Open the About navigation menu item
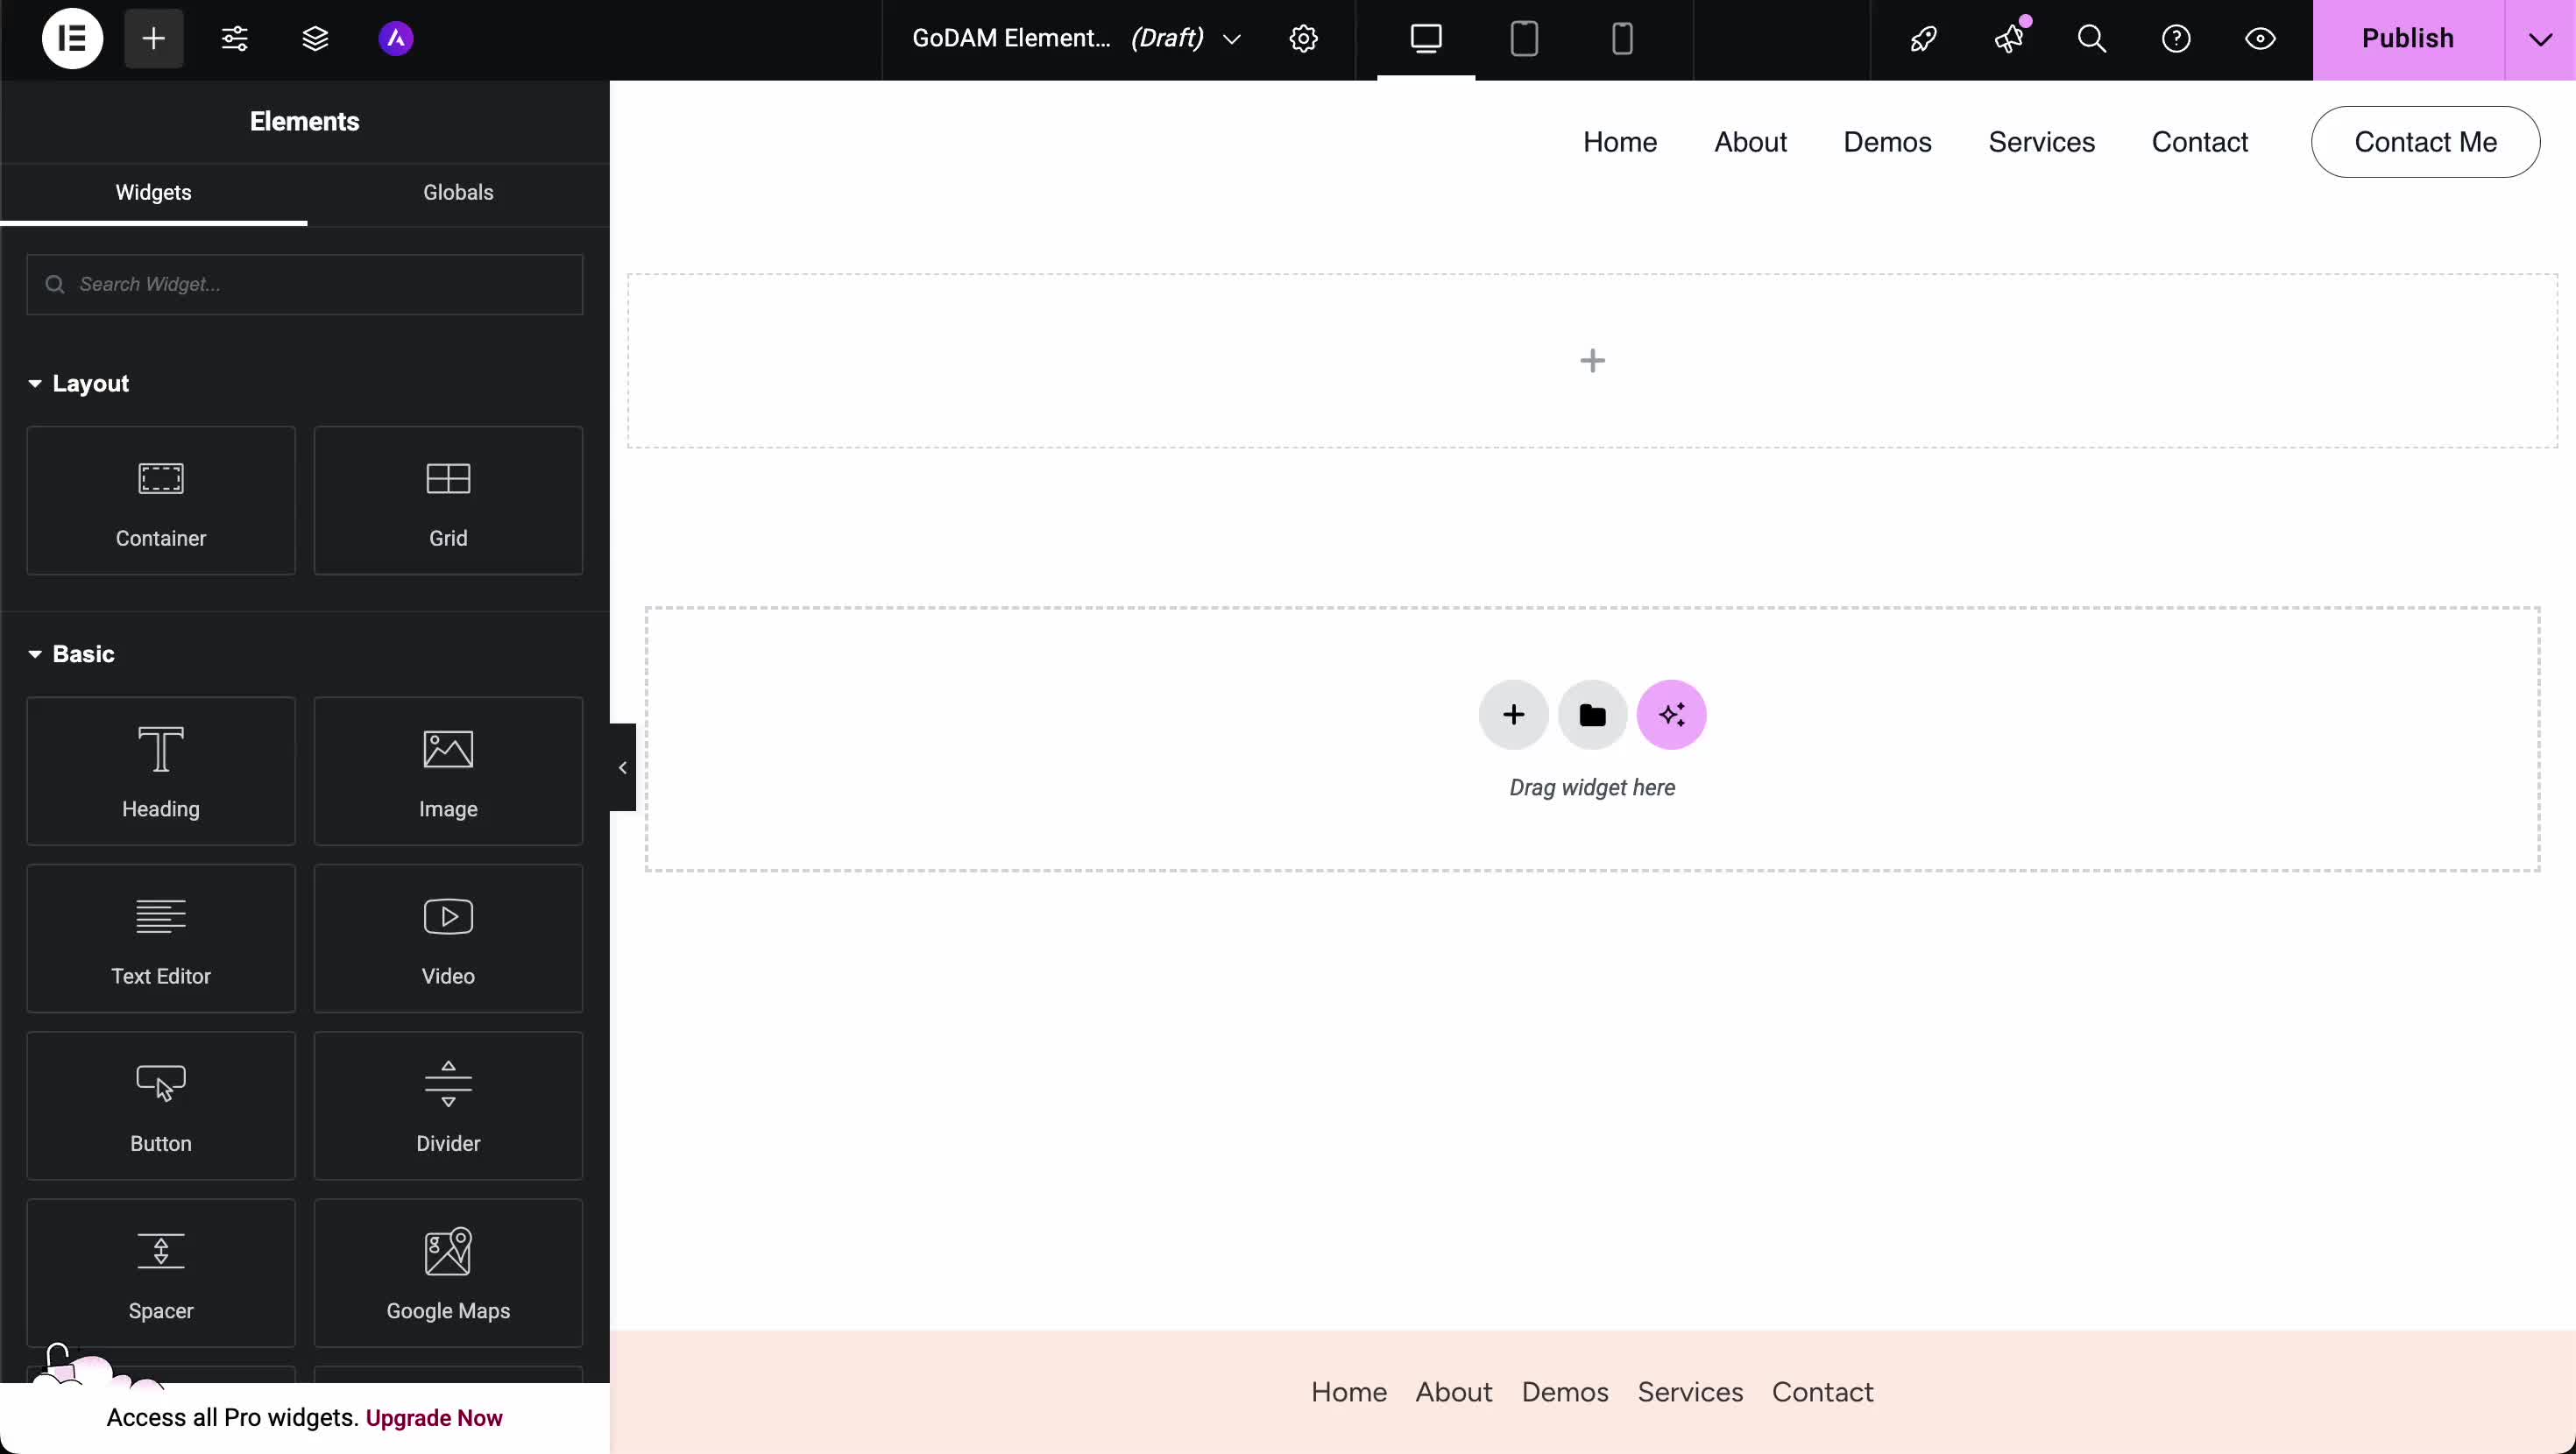The width and height of the screenshot is (2576, 1454). 1750,141
